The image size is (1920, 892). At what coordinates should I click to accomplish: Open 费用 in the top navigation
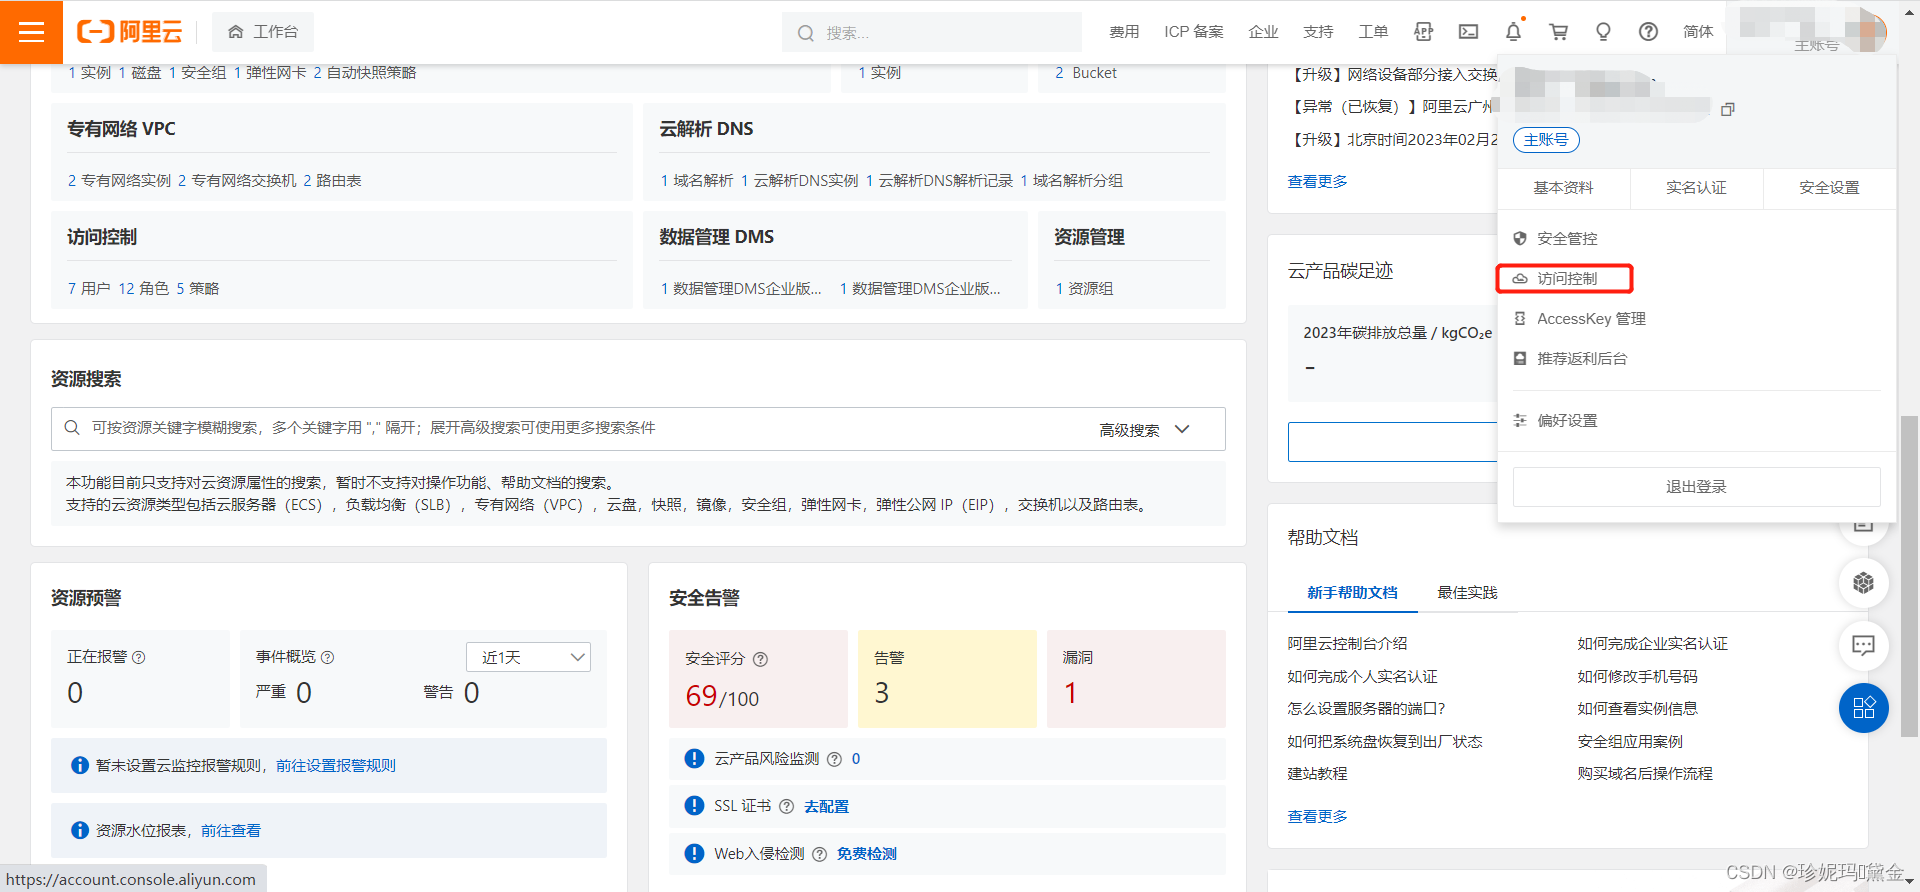click(x=1124, y=32)
